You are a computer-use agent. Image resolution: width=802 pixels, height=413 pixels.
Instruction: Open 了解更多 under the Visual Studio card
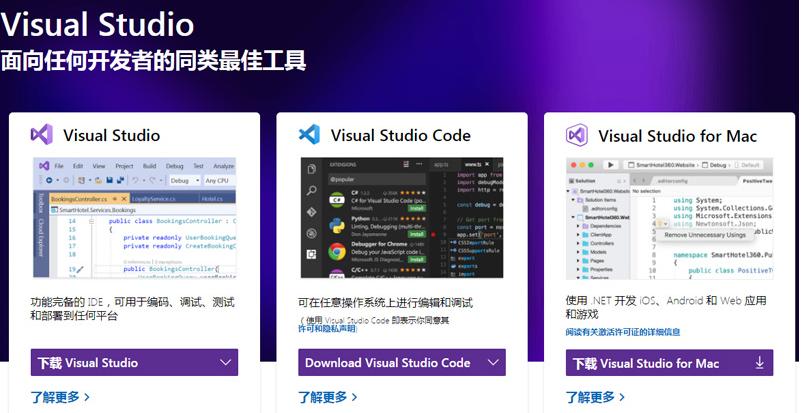(60, 397)
